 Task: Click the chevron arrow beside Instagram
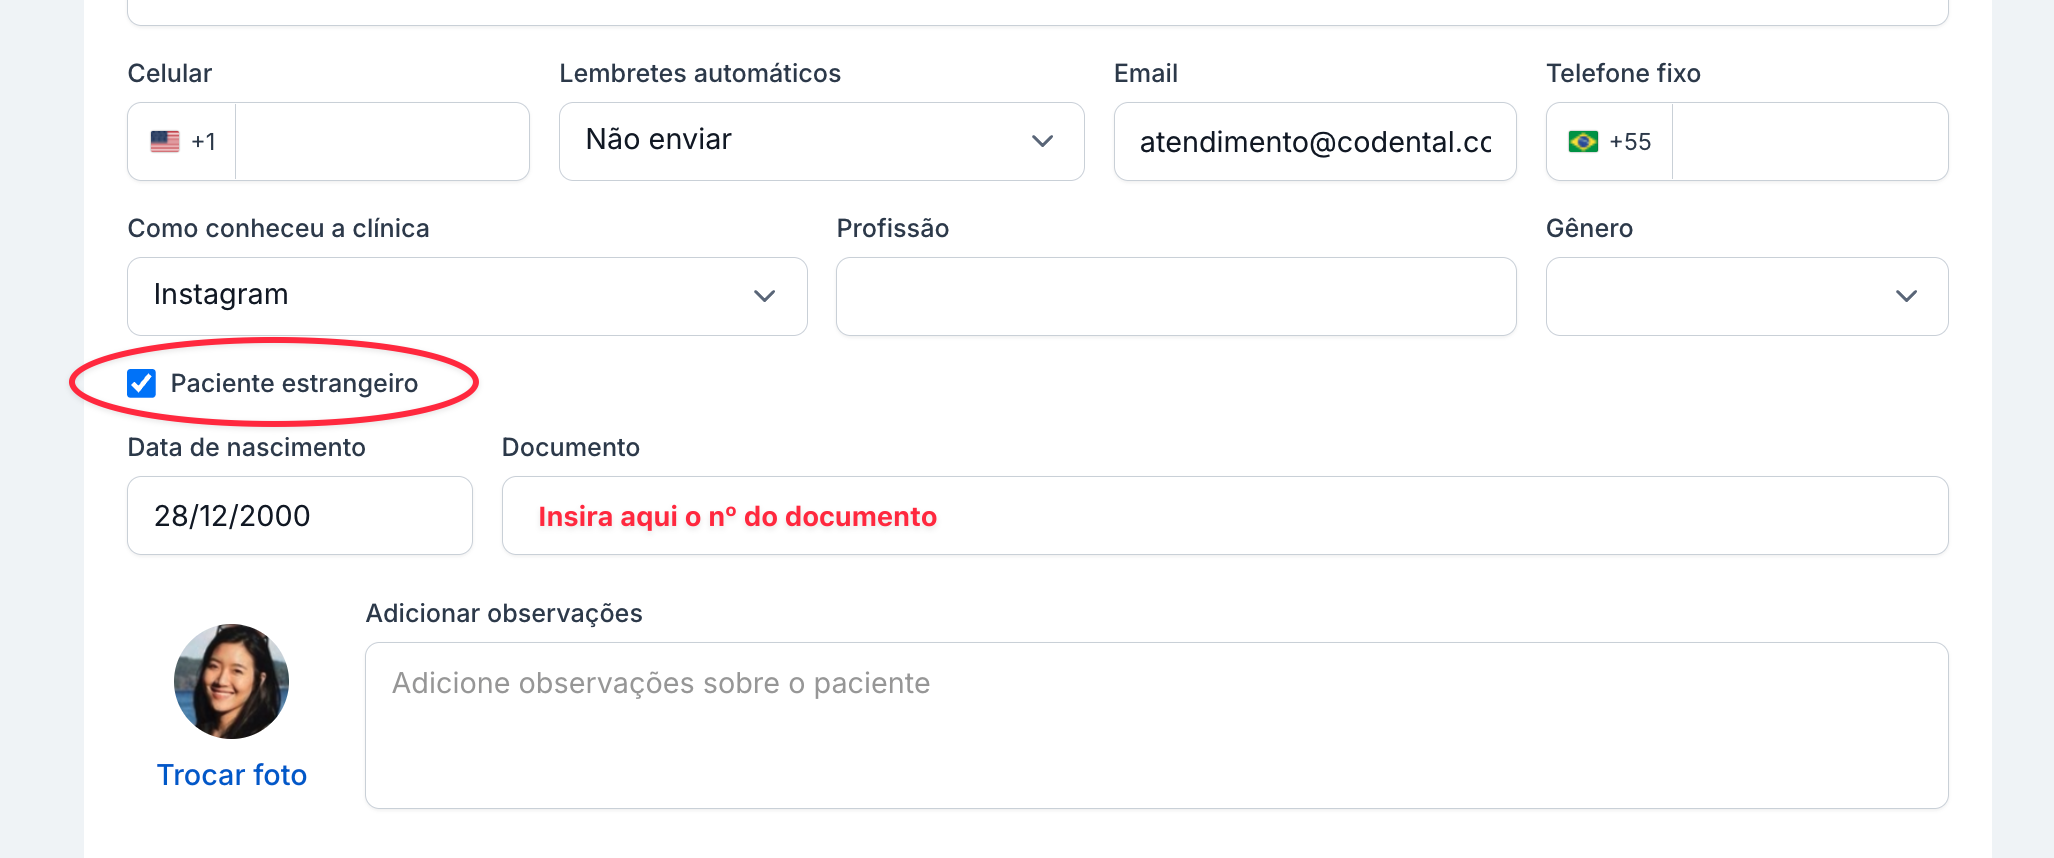click(x=764, y=296)
